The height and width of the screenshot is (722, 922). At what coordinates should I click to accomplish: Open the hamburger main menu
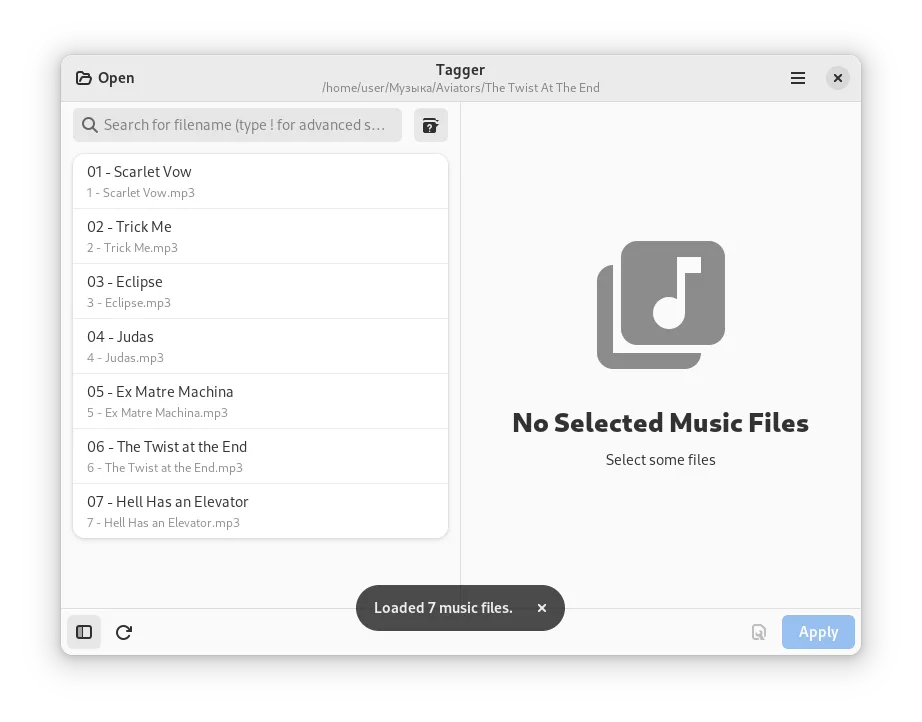[798, 78]
